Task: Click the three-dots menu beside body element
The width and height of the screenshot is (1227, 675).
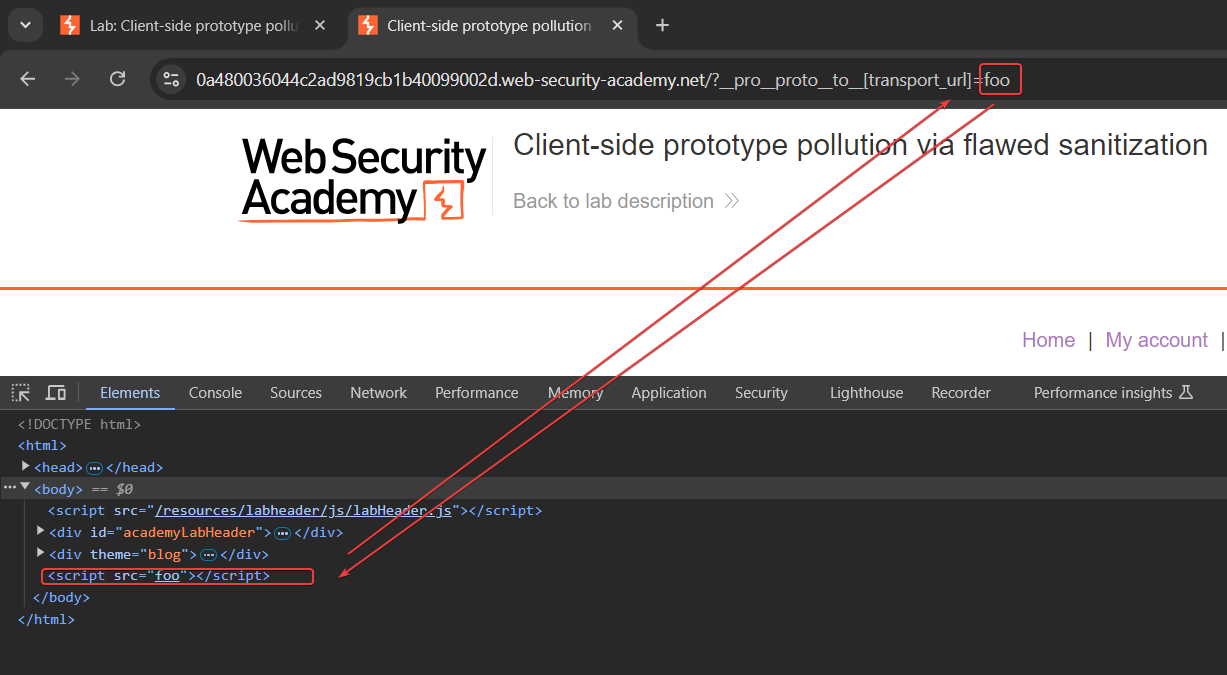Action: click(x=10, y=488)
